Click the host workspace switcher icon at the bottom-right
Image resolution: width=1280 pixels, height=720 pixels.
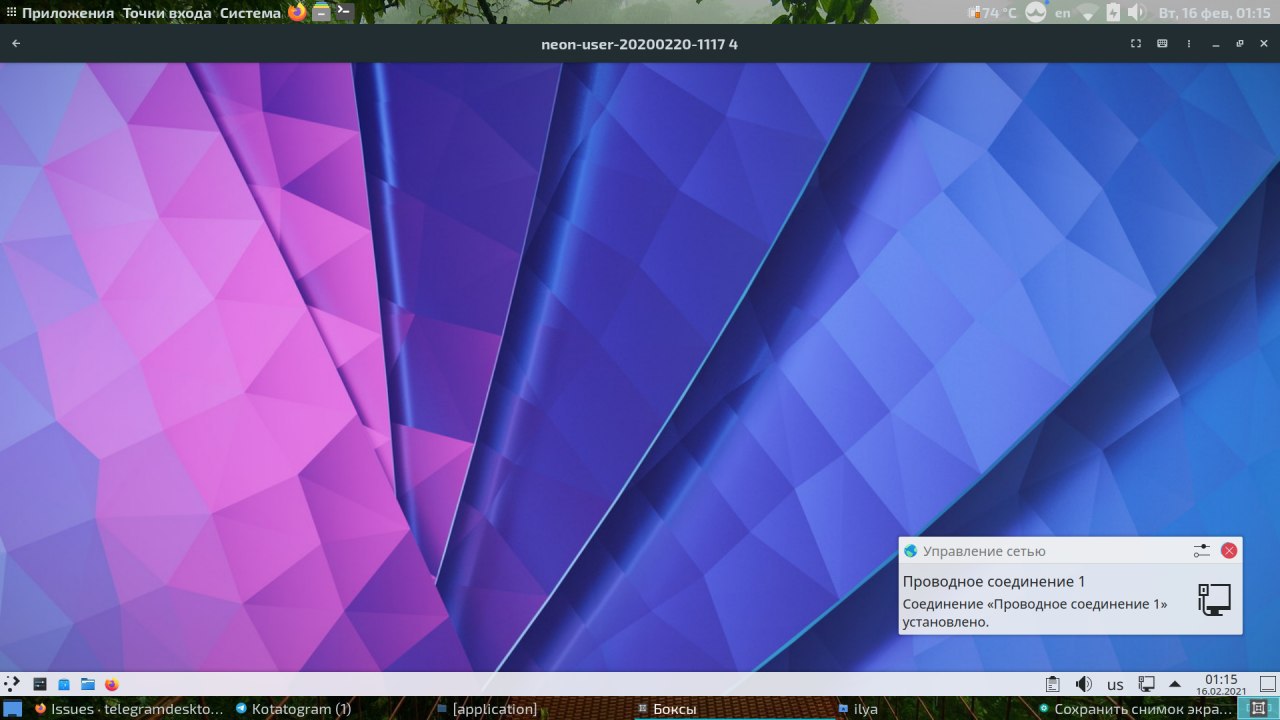click(x=1258, y=709)
